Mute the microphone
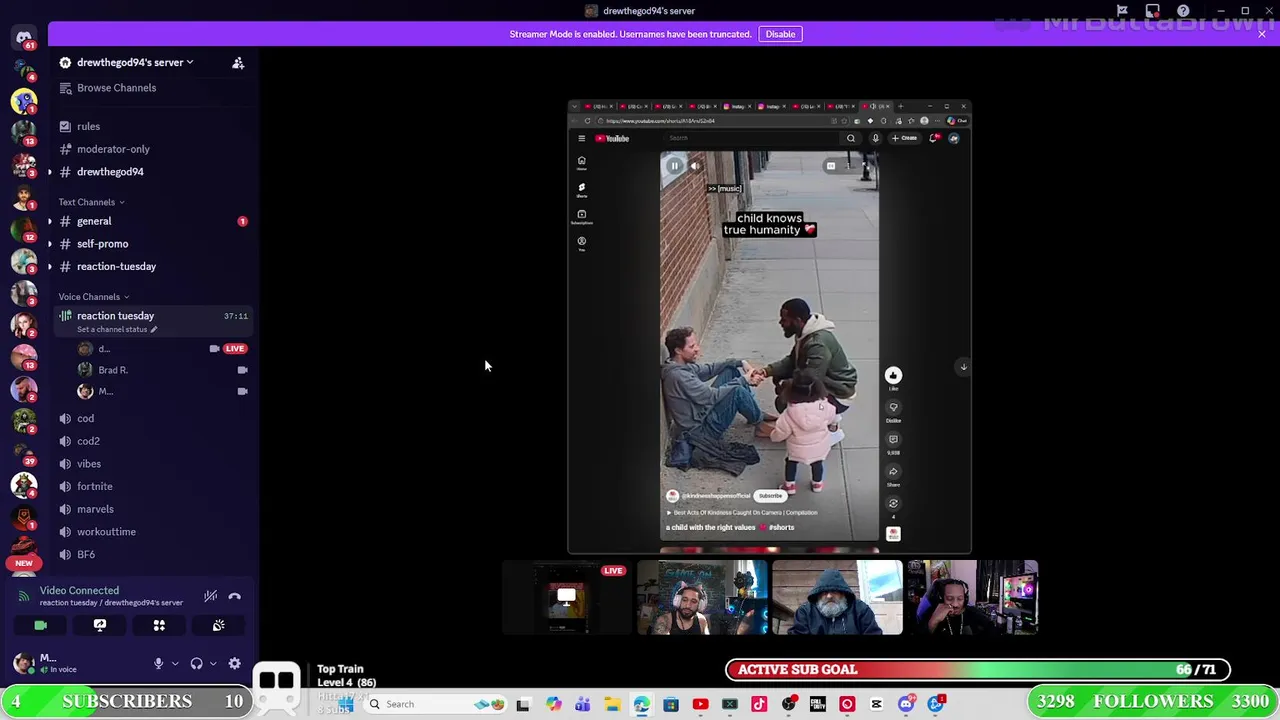The width and height of the screenshot is (1280, 720). coord(158,663)
